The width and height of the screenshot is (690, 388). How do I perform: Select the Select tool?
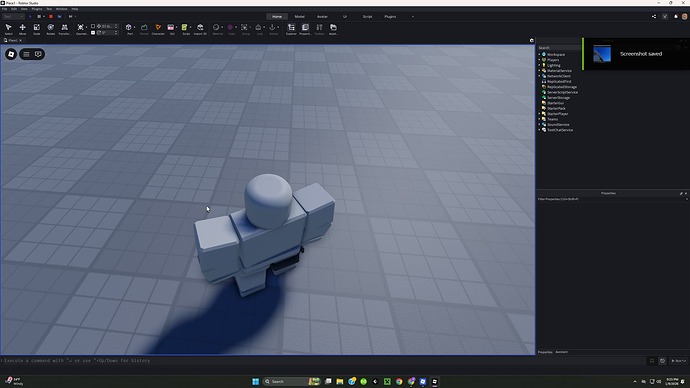pyautogui.click(x=8, y=29)
